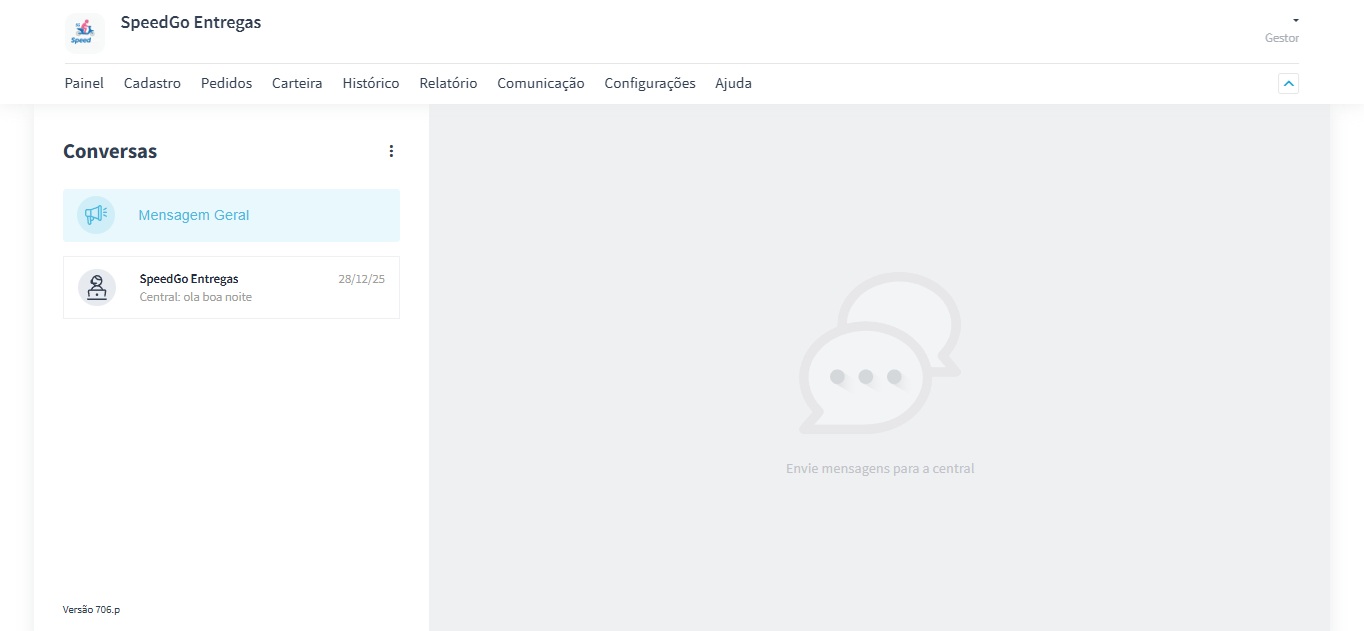The width and height of the screenshot is (1364, 631).
Task: Open the Cadastro menu
Action: point(152,83)
